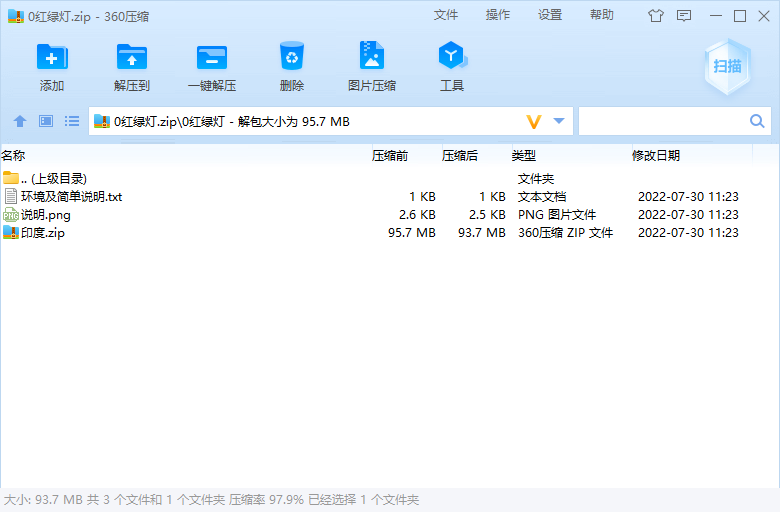
Task: Click the yellow parent folder icon
Action: tap(11, 178)
